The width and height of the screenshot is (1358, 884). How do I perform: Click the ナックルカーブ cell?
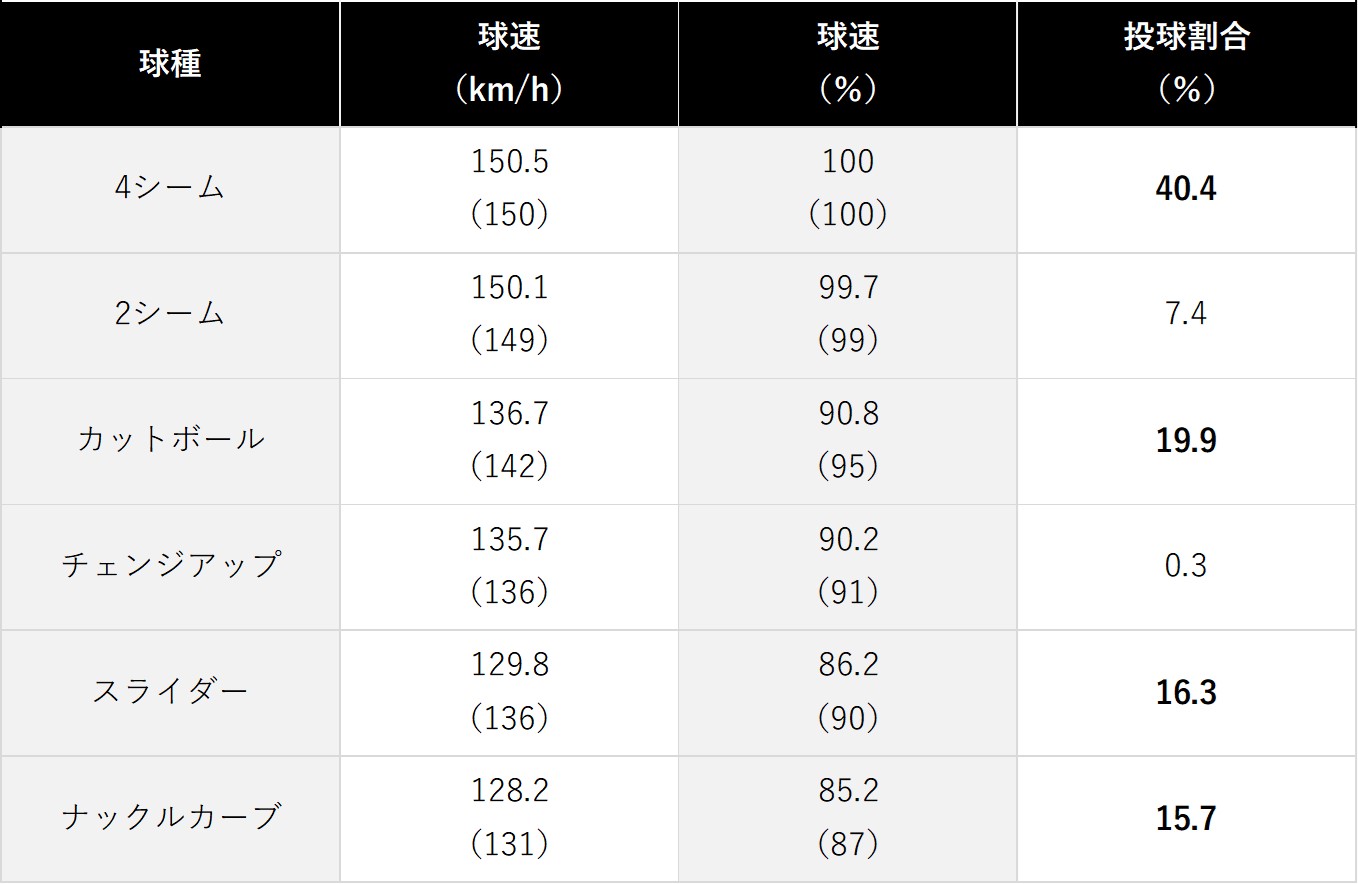click(170, 819)
